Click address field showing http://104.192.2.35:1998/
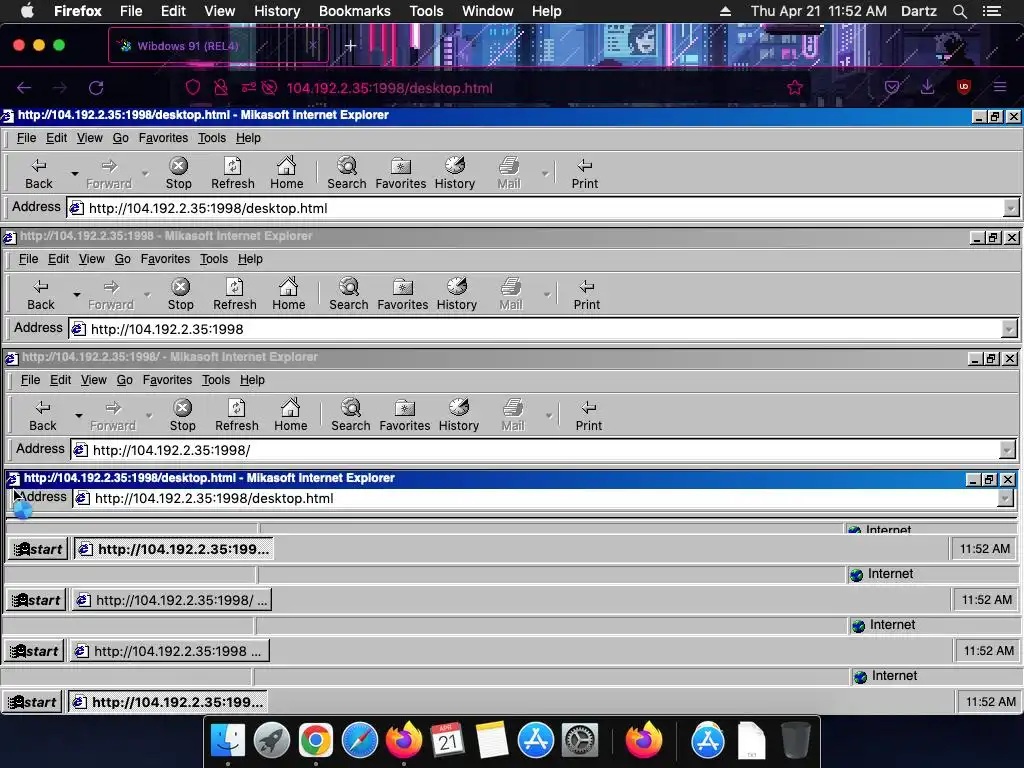The height and width of the screenshot is (768, 1024). pyautogui.click(x=535, y=450)
